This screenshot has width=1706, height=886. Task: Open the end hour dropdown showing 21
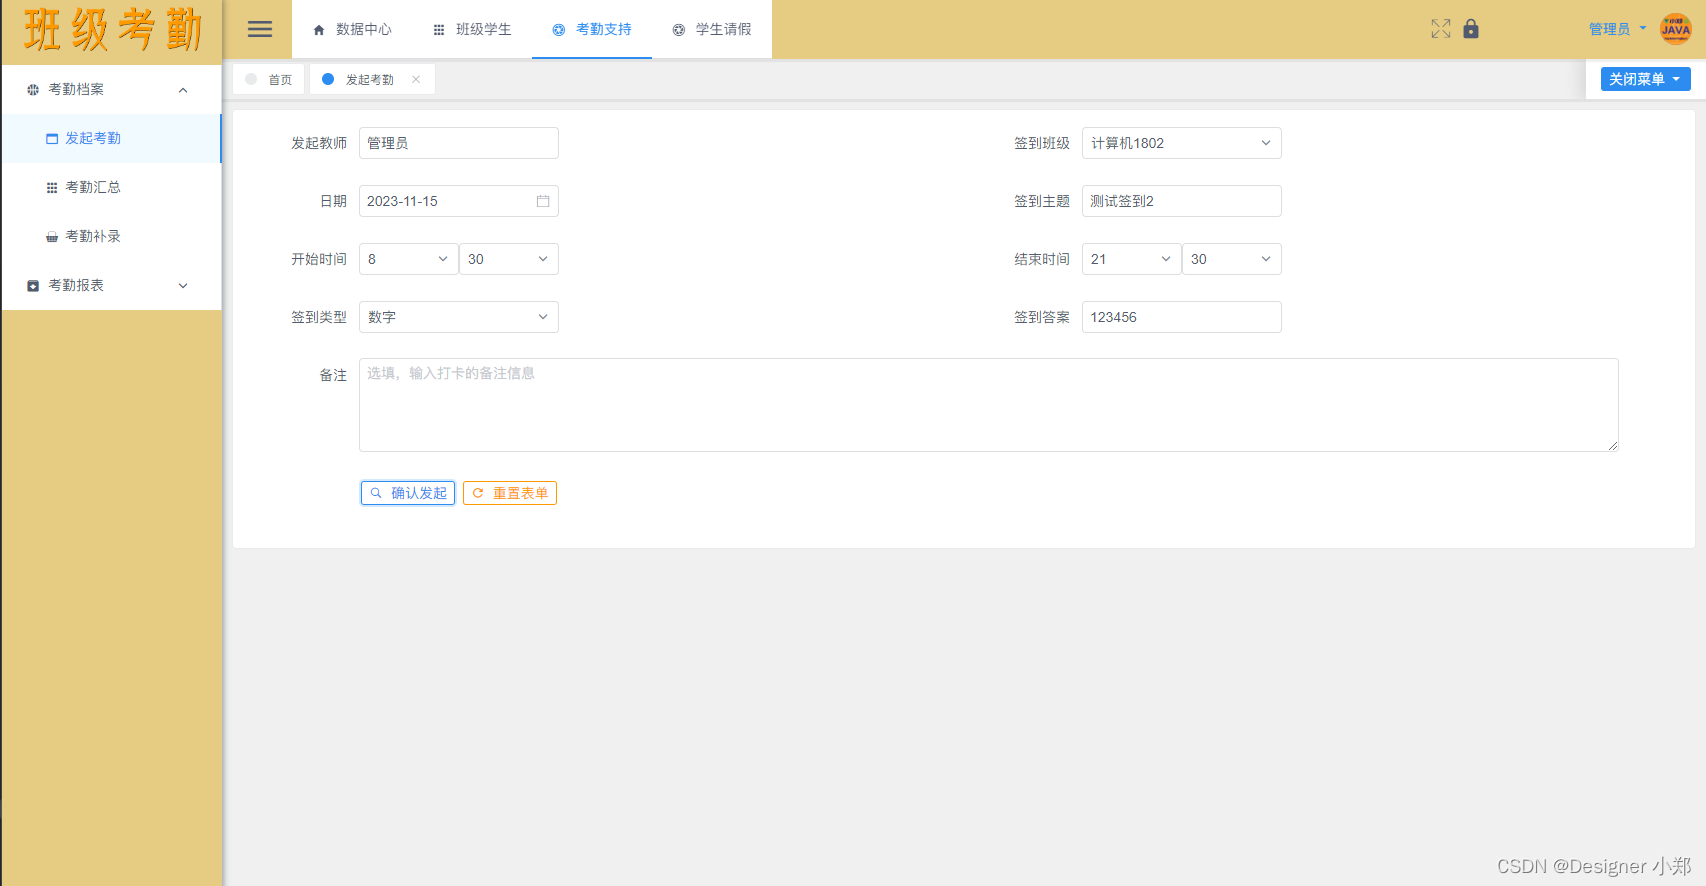click(x=1131, y=259)
